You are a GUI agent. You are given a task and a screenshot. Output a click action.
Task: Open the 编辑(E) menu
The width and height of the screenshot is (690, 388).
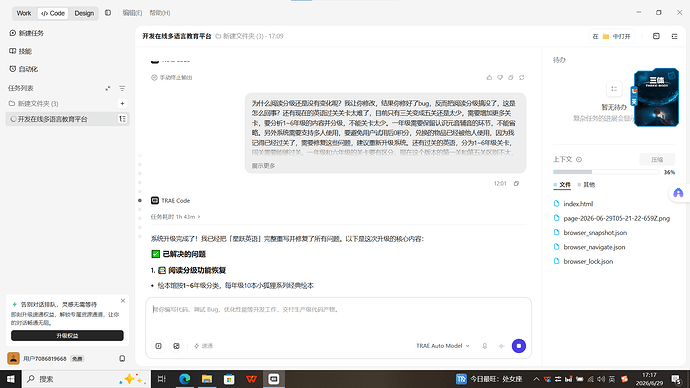(x=132, y=13)
